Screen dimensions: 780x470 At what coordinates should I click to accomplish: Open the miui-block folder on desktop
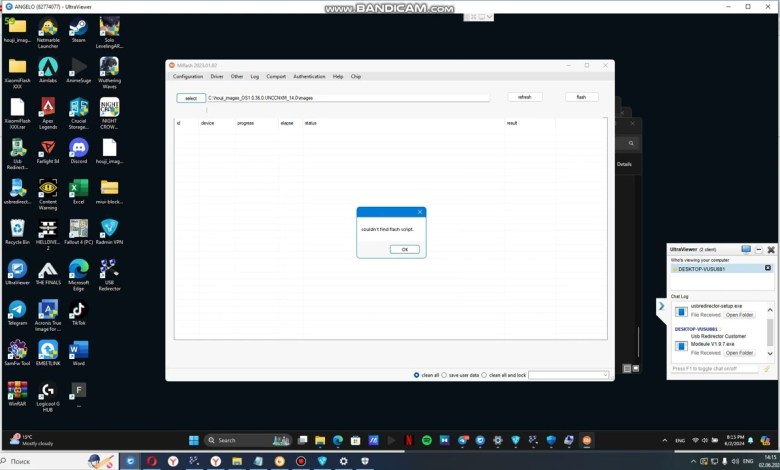[109, 191]
